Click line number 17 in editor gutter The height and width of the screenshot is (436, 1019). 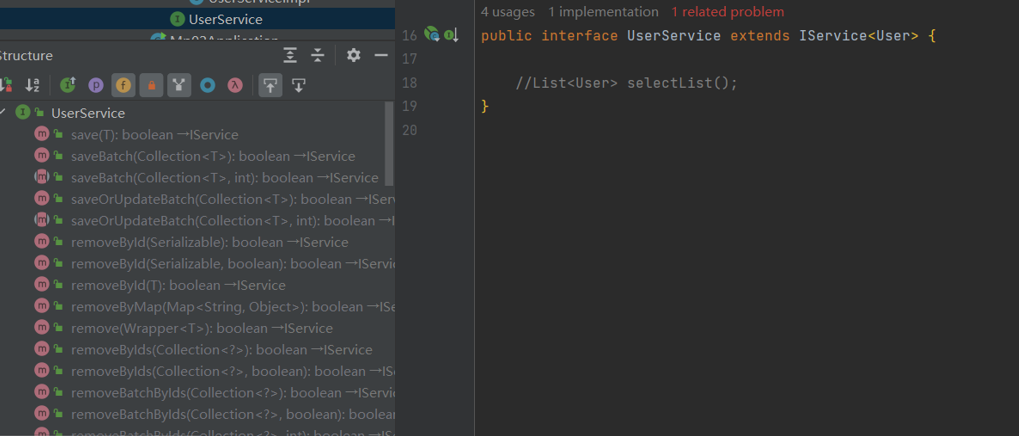click(x=409, y=60)
